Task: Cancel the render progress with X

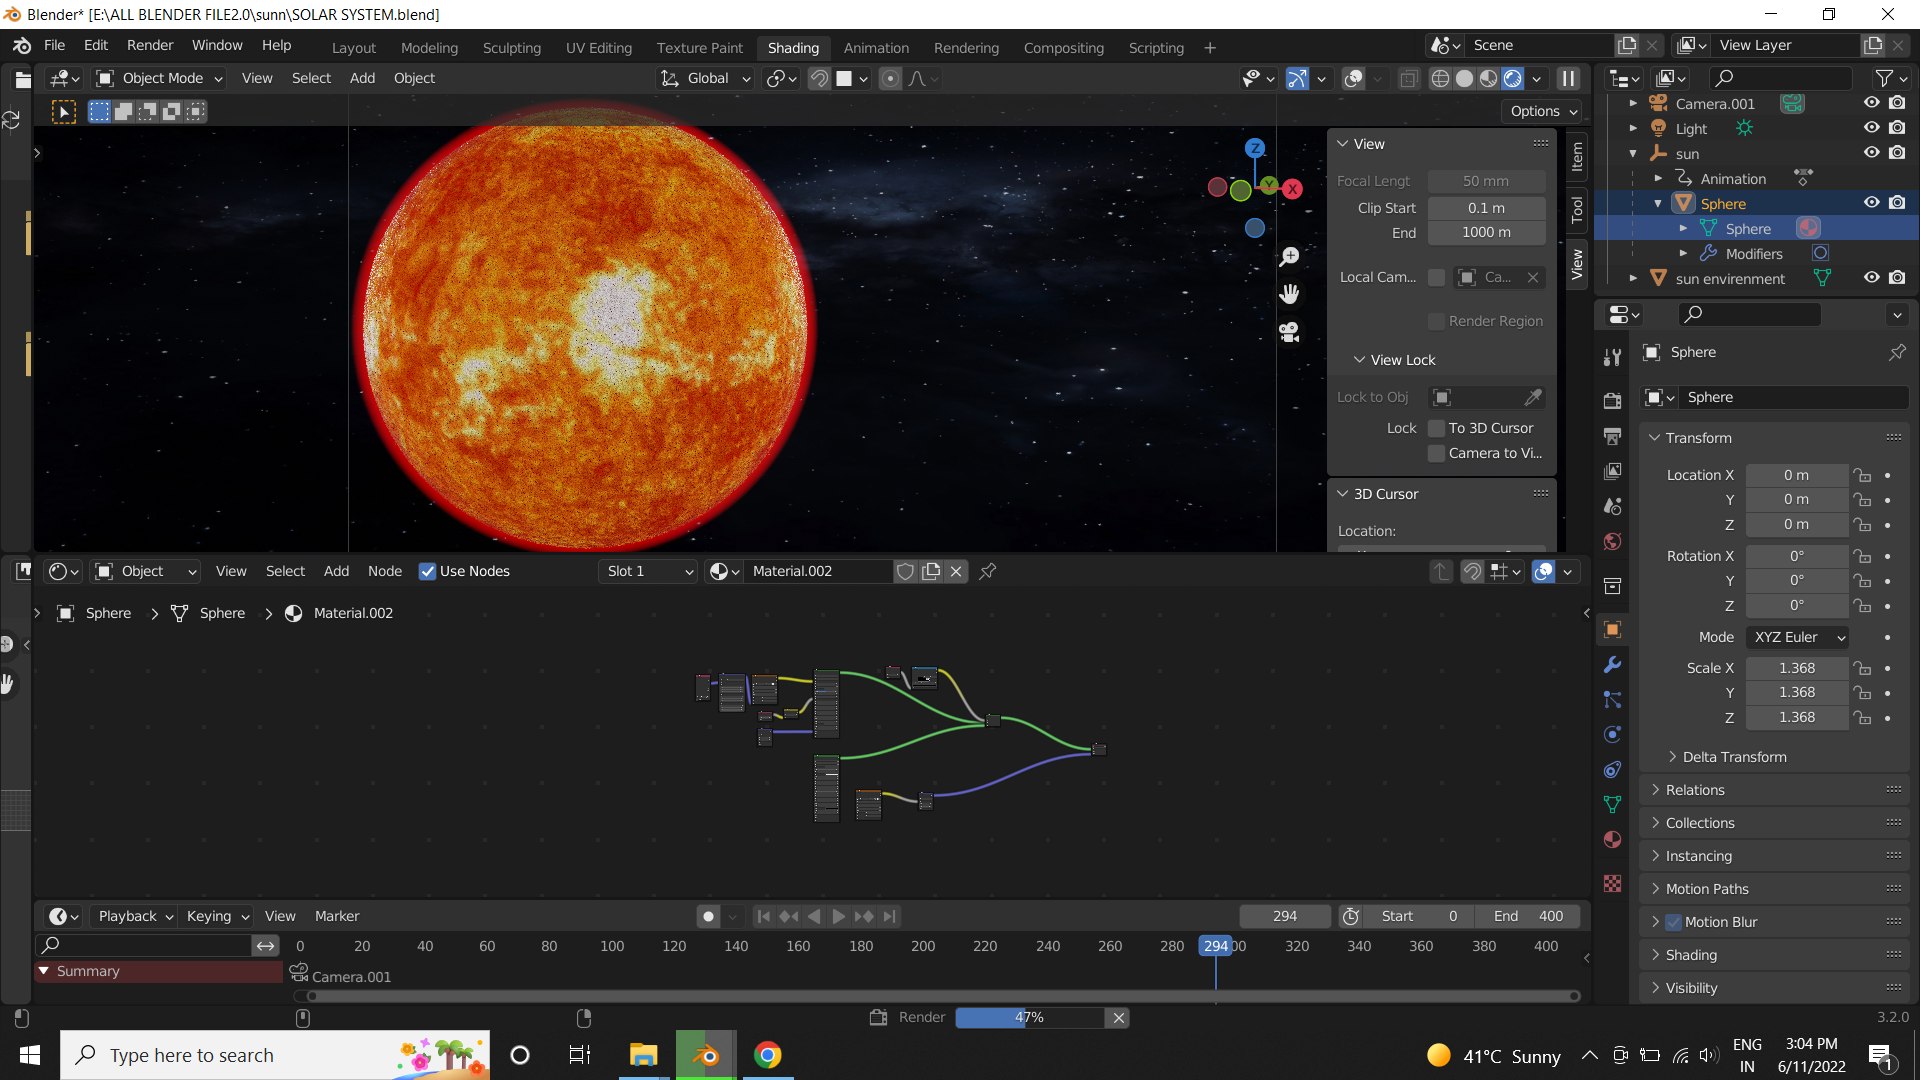Action: pos(1119,1018)
